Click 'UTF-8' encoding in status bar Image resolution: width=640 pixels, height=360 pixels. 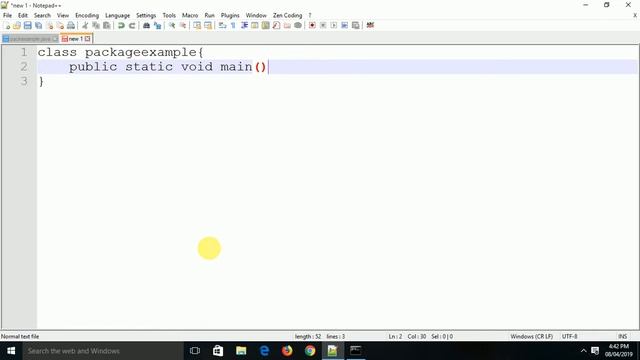pos(569,336)
